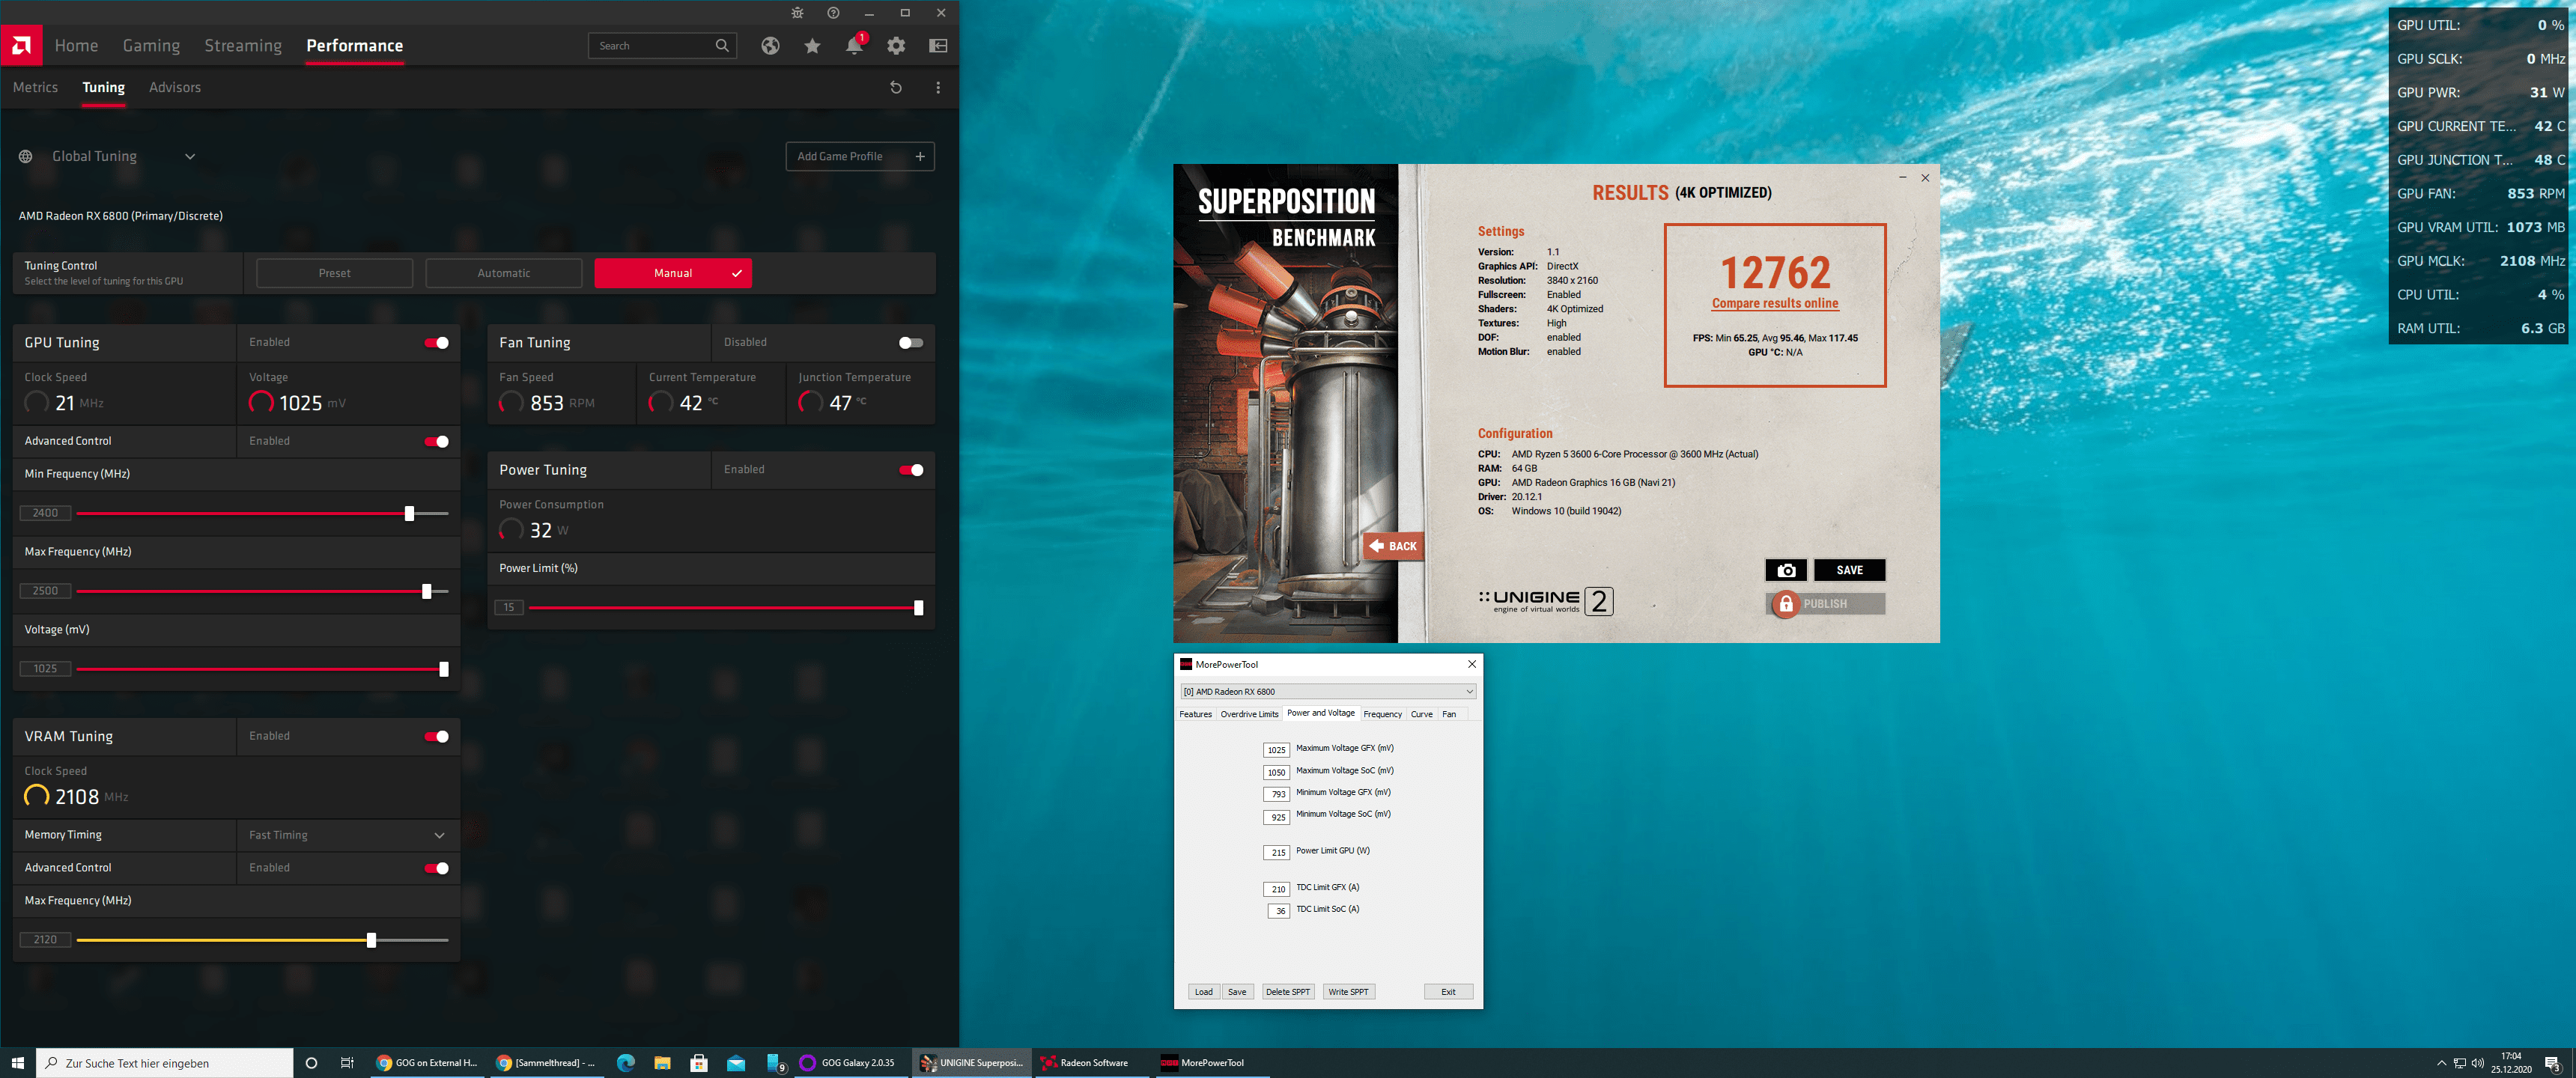Screen dimensions: 2576x1078
Task: Open Your Phone app on taskbar
Action: [x=775, y=1063]
